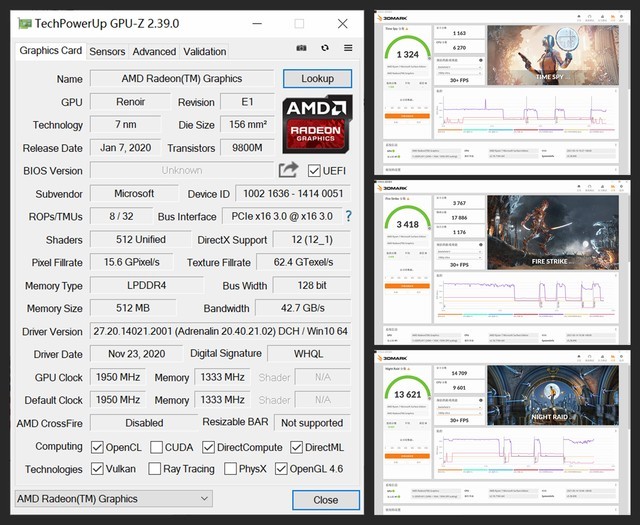Click the NIGHT RAID benchmark thumbnail

pyautogui.click(x=553, y=395)
